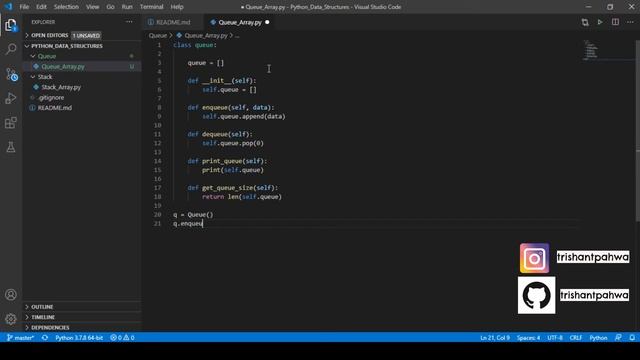The height and width of the screenshot is (360, 640).
Task: Open the Run menu
Action: coord(127,7)
